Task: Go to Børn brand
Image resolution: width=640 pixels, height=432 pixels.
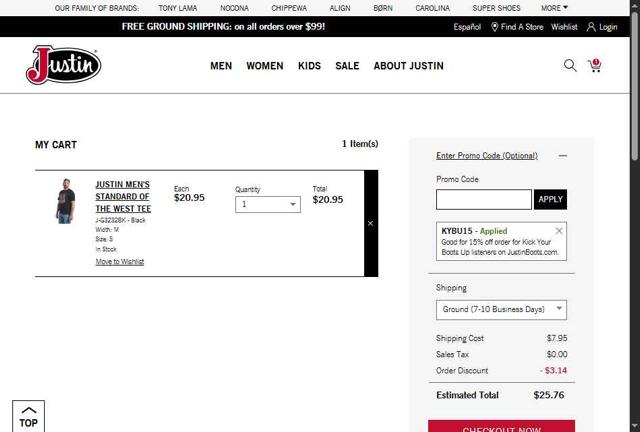Action: pyautogui.click(x=383, y=8)
